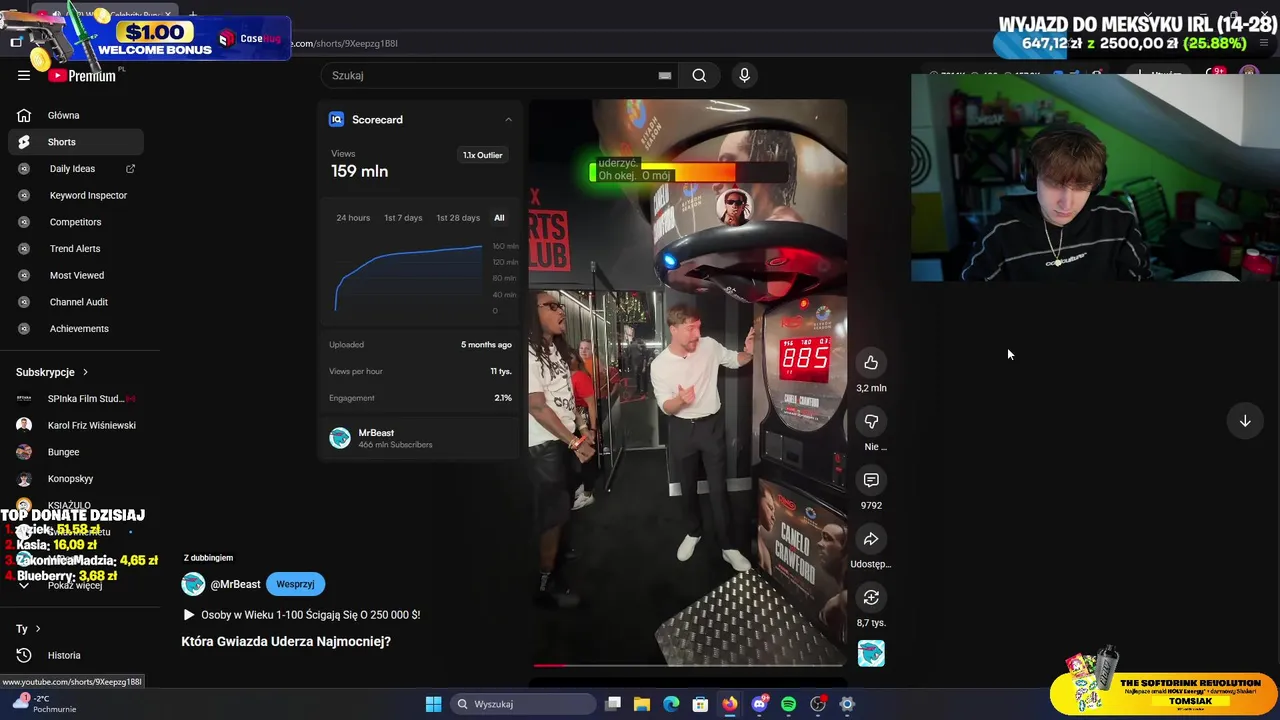Screen dimensions: 1280x720
Task: Select the 1st 7 days chart tab
Action: 403,218
